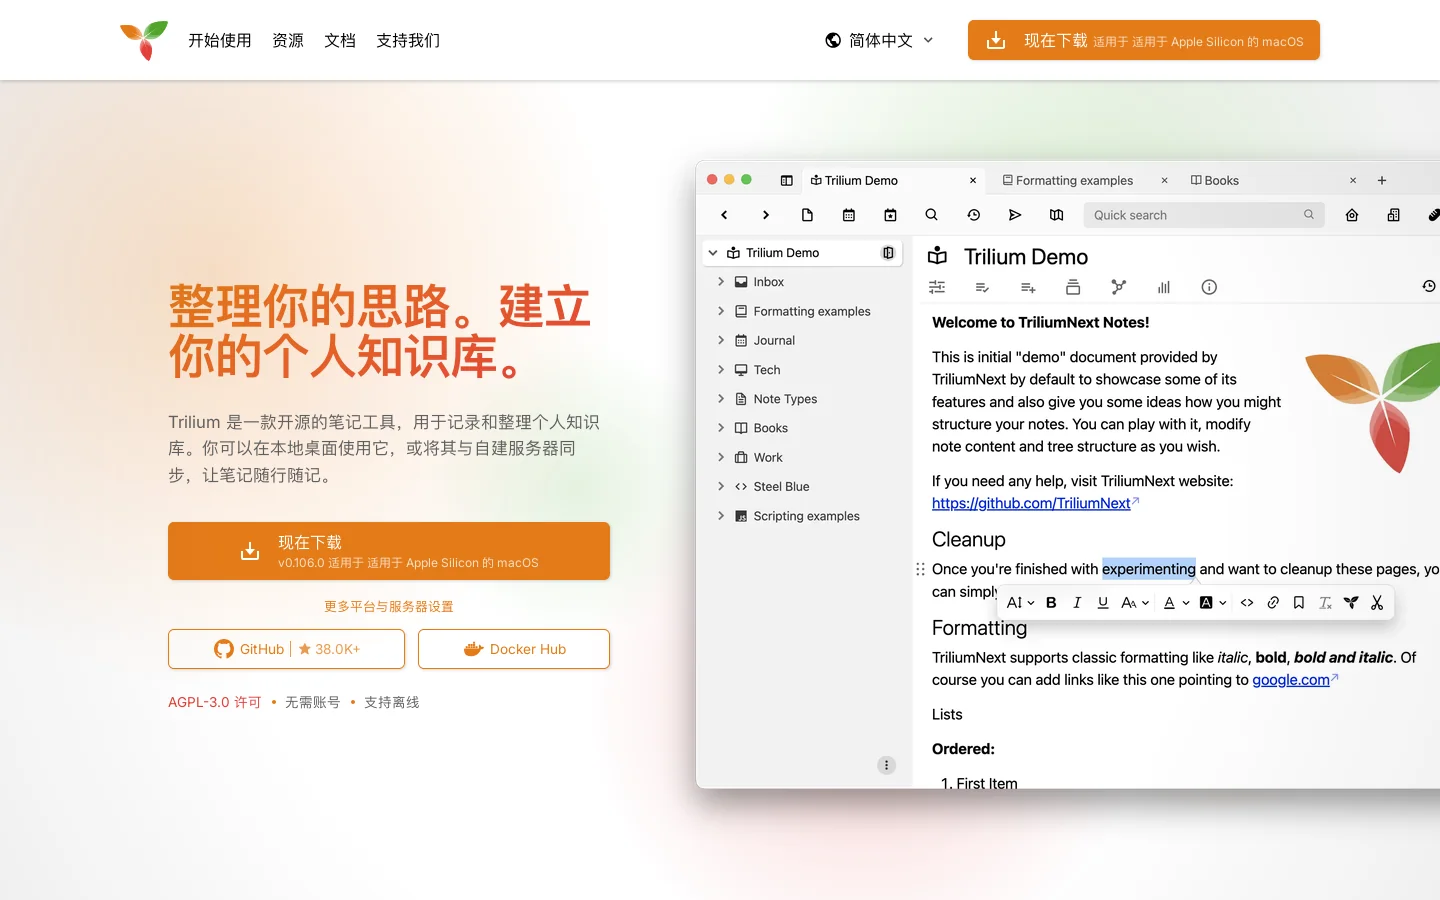Image resolution: width=1440 pixels, height=900 pixels.
Task: Open recent changes with the clock history icon
Action: point(973,215)
